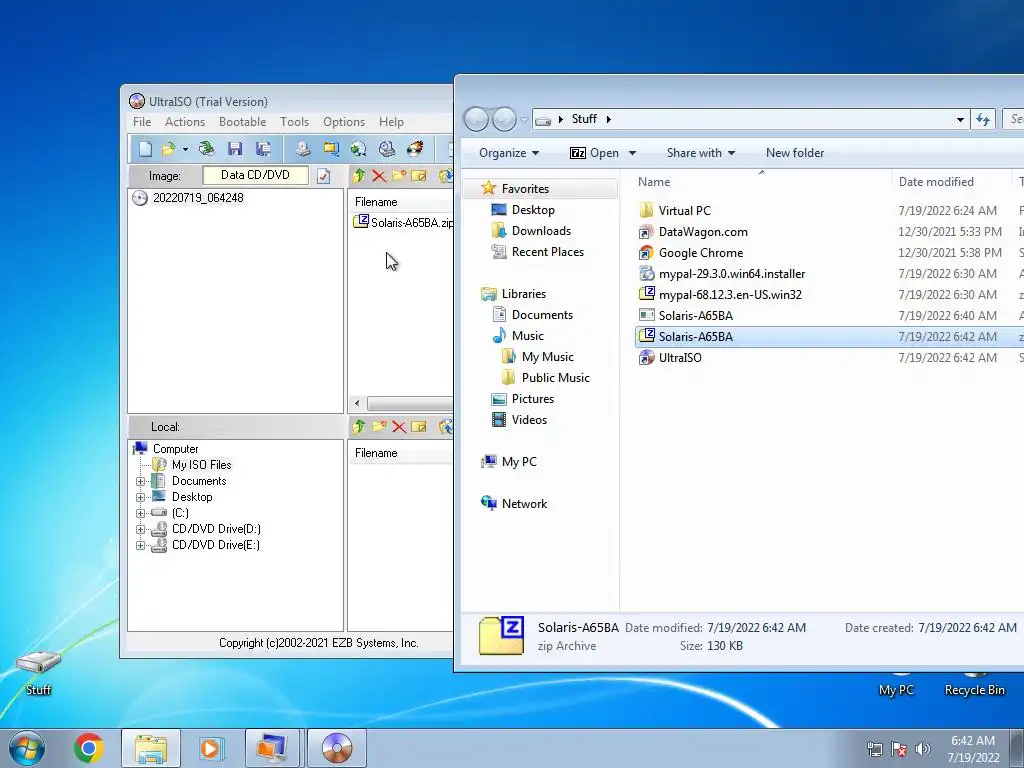This screenshot has height=768, width=1024.
Task: Launch Google Chrome from the taskbar
Action: click(88, 748)
